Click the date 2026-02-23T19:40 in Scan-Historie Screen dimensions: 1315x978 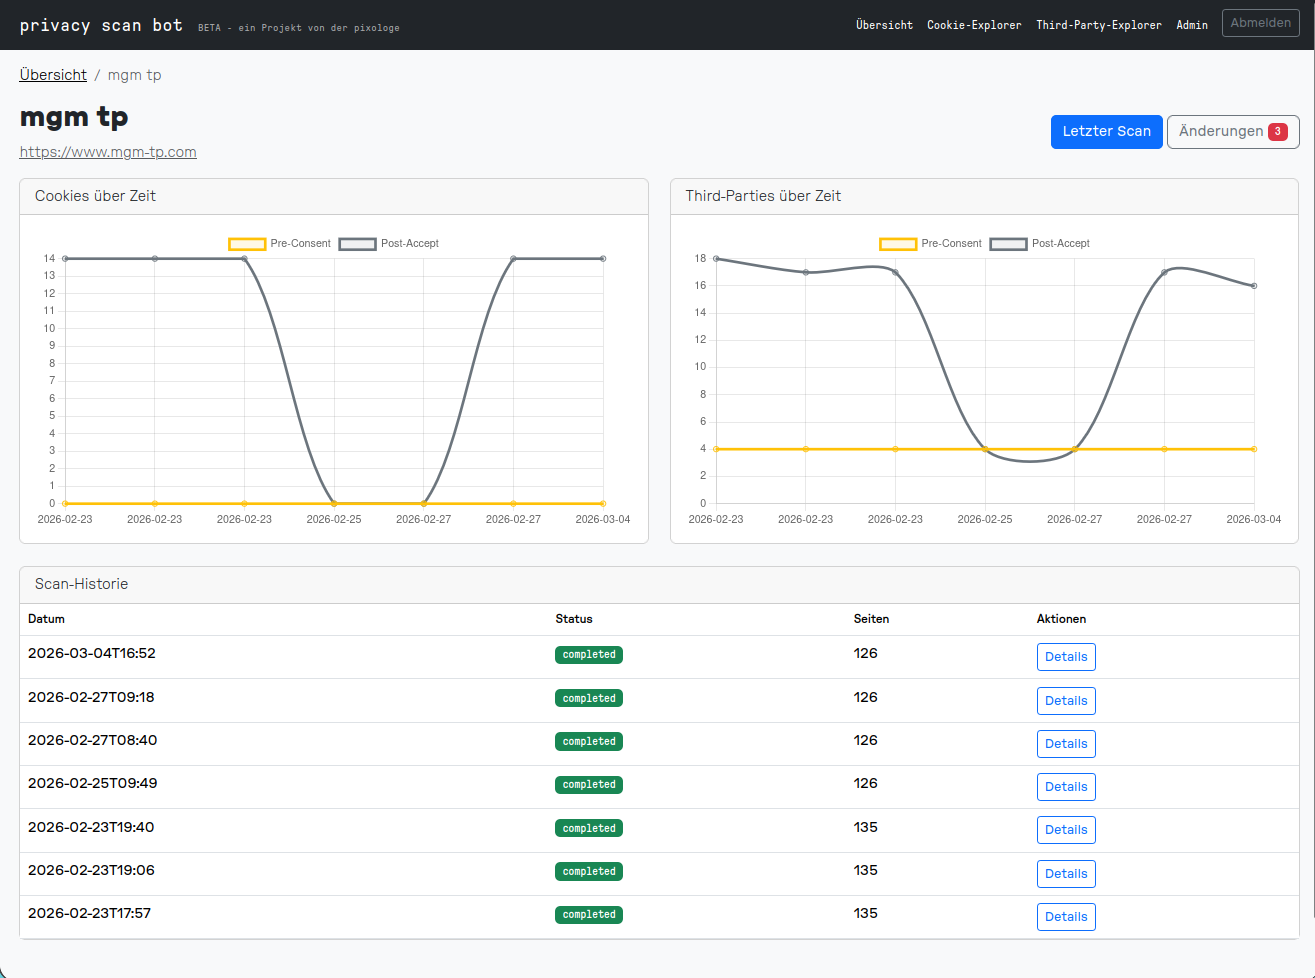pyautogui.click(x=91, y=828)
